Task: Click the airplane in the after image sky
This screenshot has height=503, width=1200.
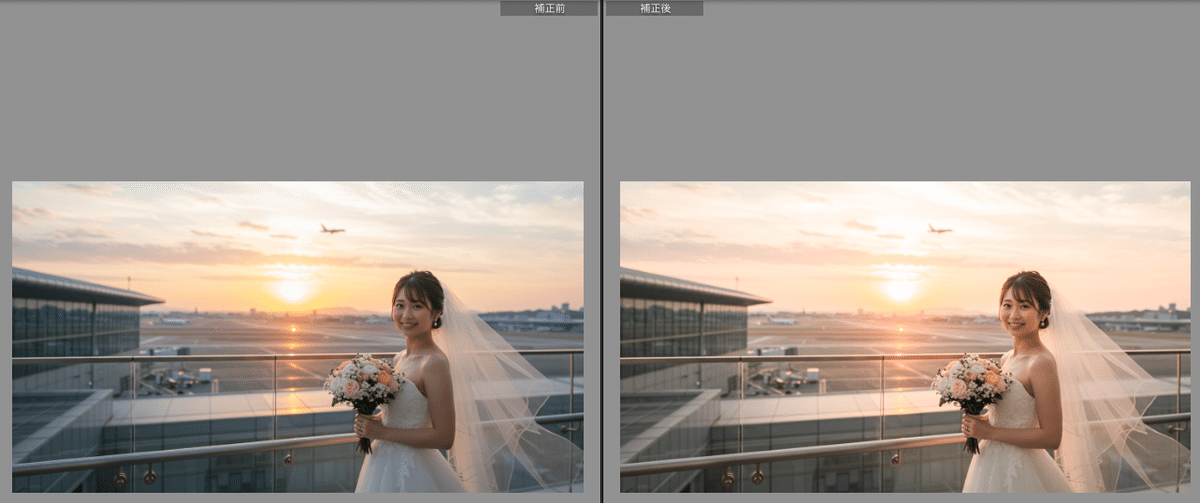Action: [x=940, y=229]
